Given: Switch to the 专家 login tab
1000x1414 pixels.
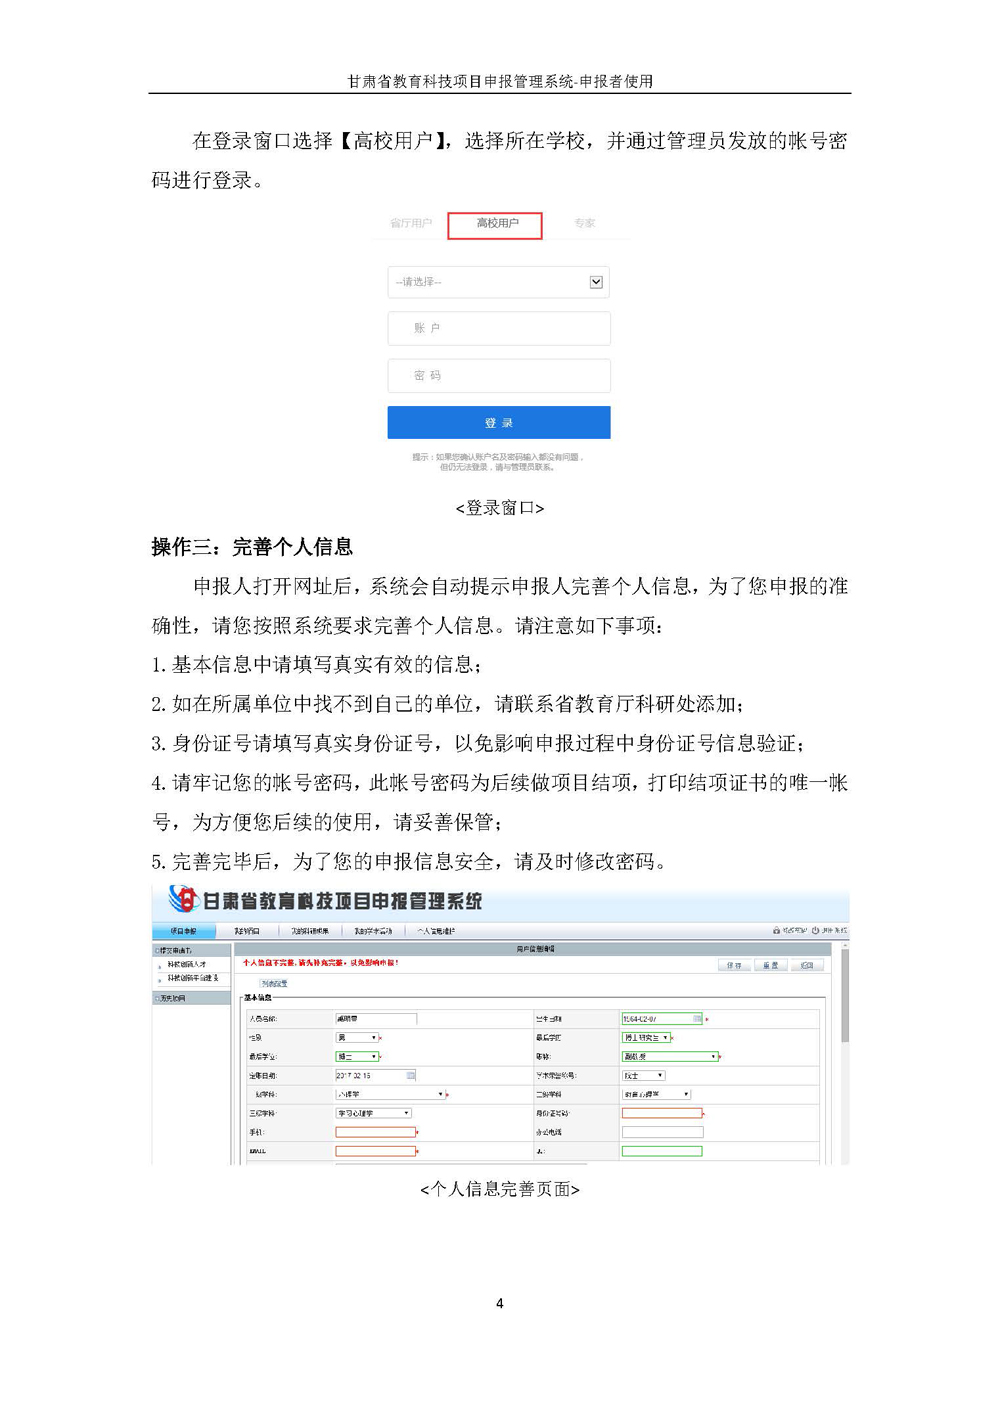Looking at the screenshot, I should tap(584, 224).
